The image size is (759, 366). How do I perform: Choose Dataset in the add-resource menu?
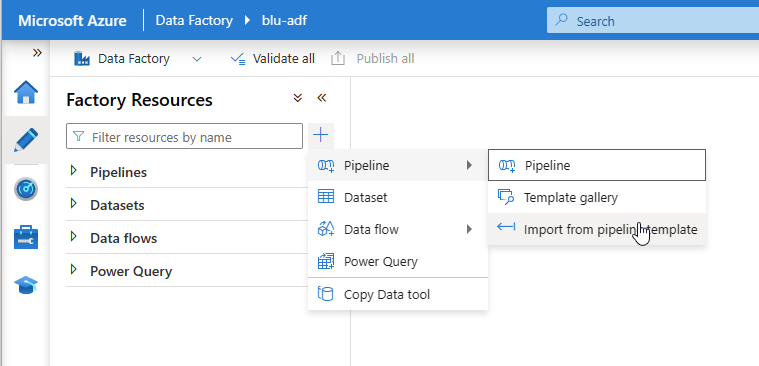pyautogui.click(x=397, y=197)
